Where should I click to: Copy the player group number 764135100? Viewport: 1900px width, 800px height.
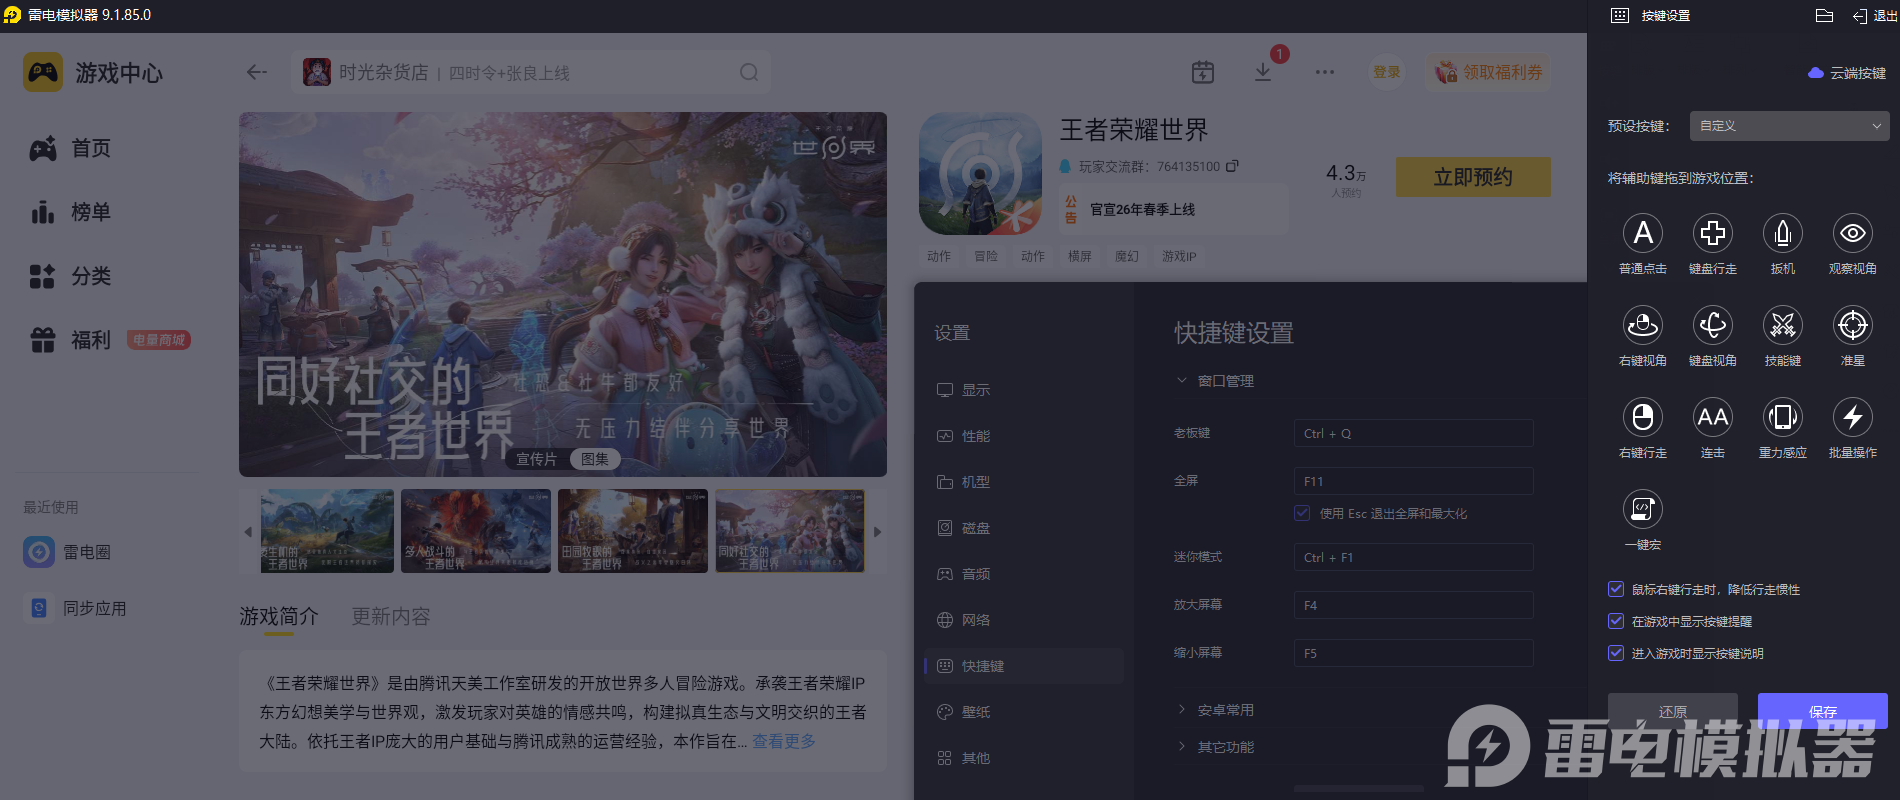click(1232, 166)
